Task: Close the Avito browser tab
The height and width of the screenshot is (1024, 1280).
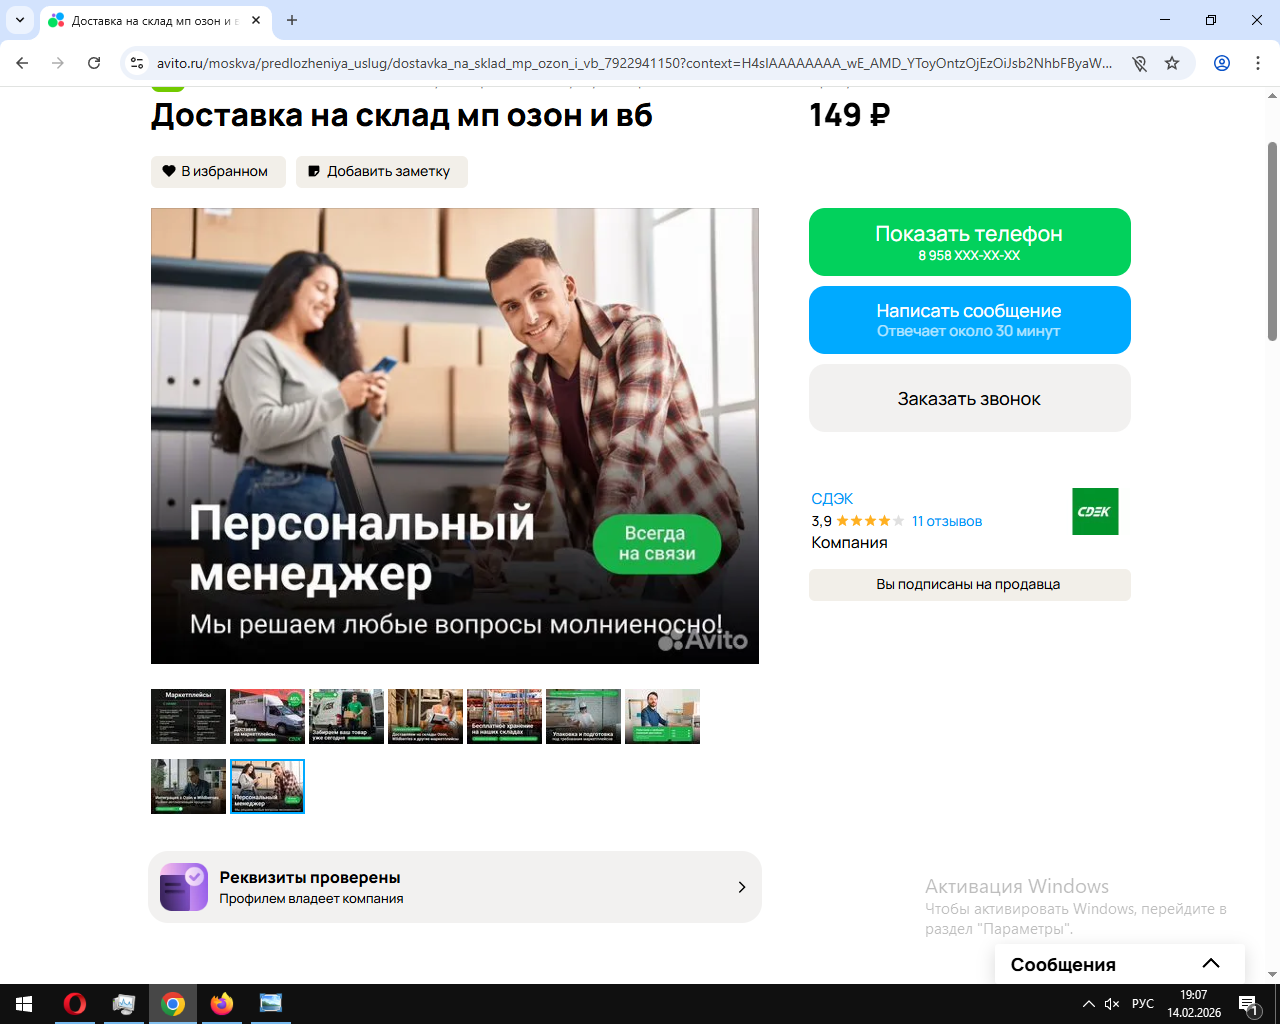Action: click(x=256, y=20)
